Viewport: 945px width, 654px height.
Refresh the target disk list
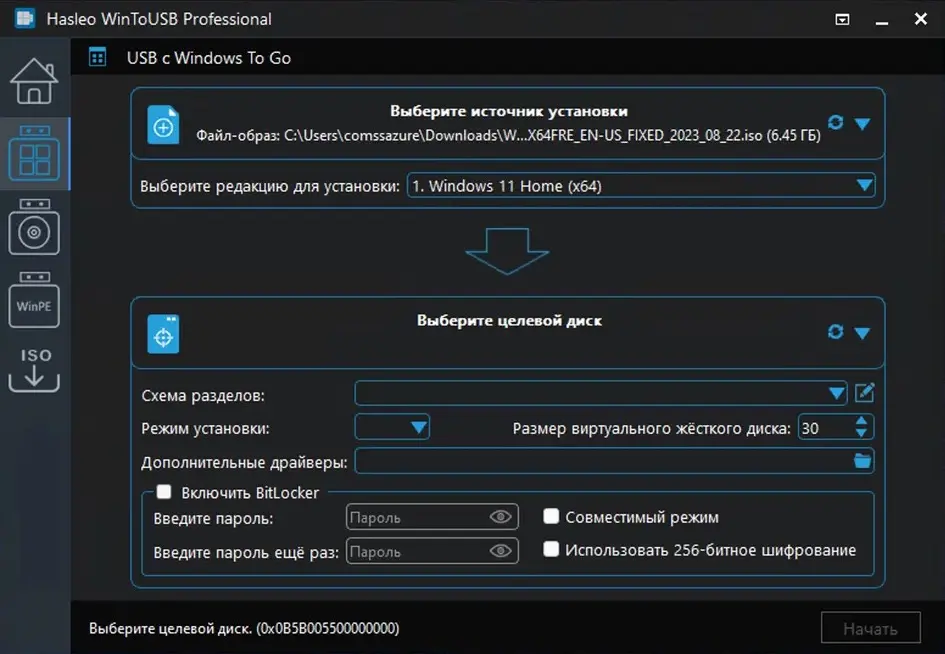pos(835,332)
